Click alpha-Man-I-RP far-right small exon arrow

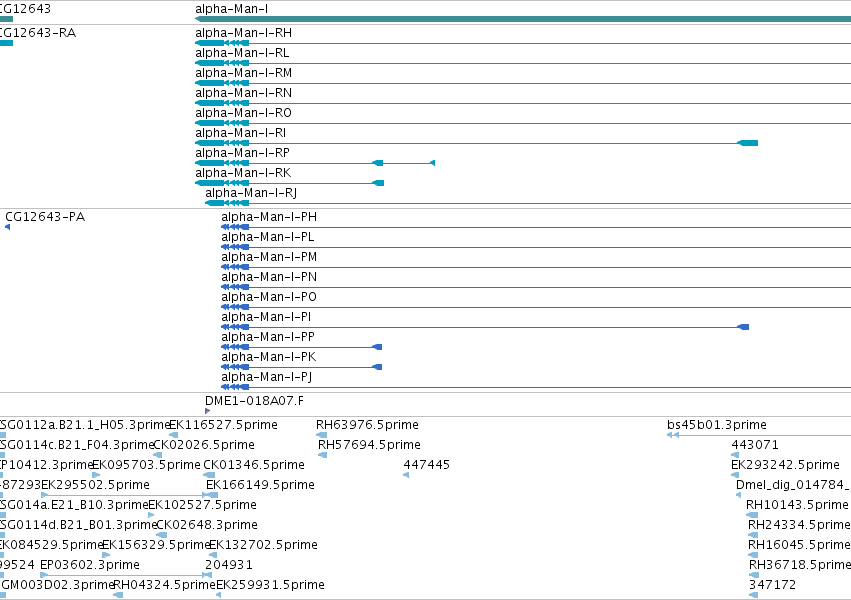click(433, 163)
